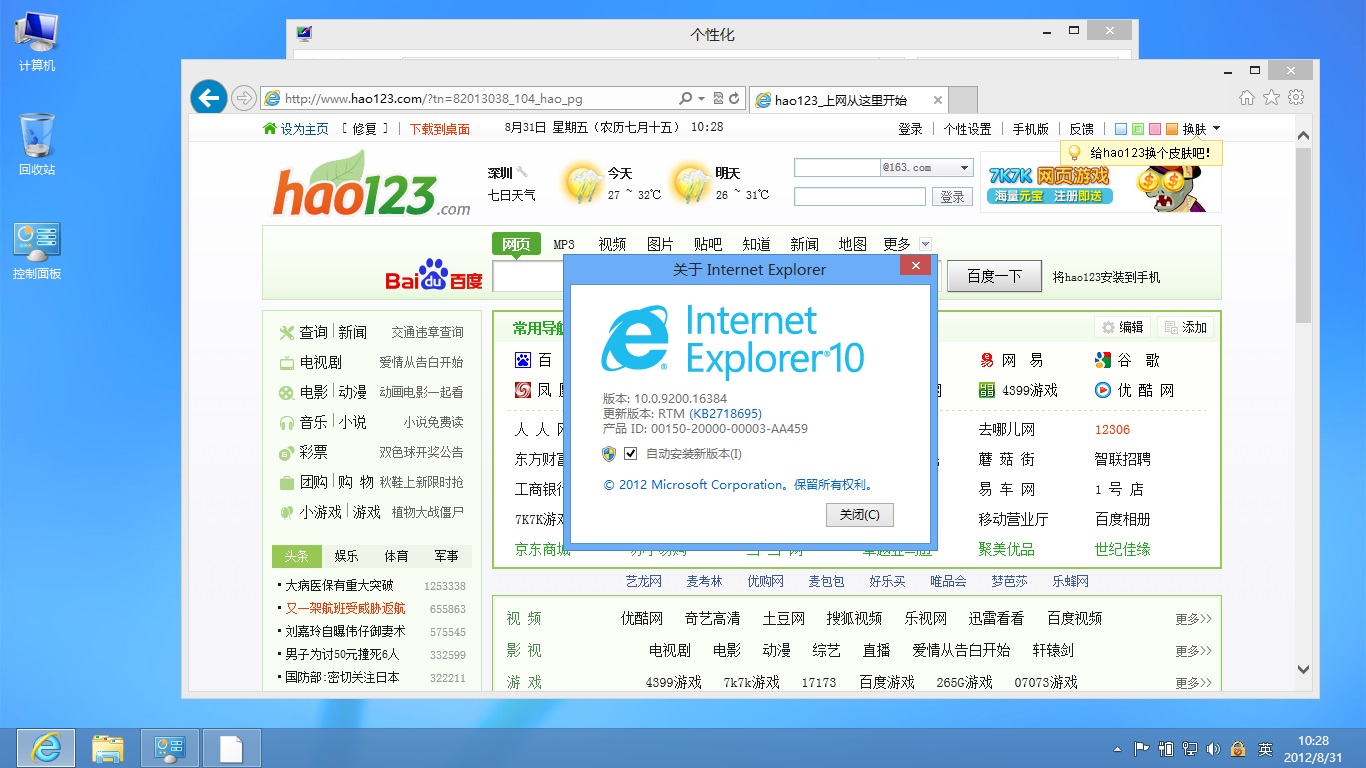1366x768 pixels.
Task: Click the Action Center flag tray icon
Action: [x=1141, y=748]
